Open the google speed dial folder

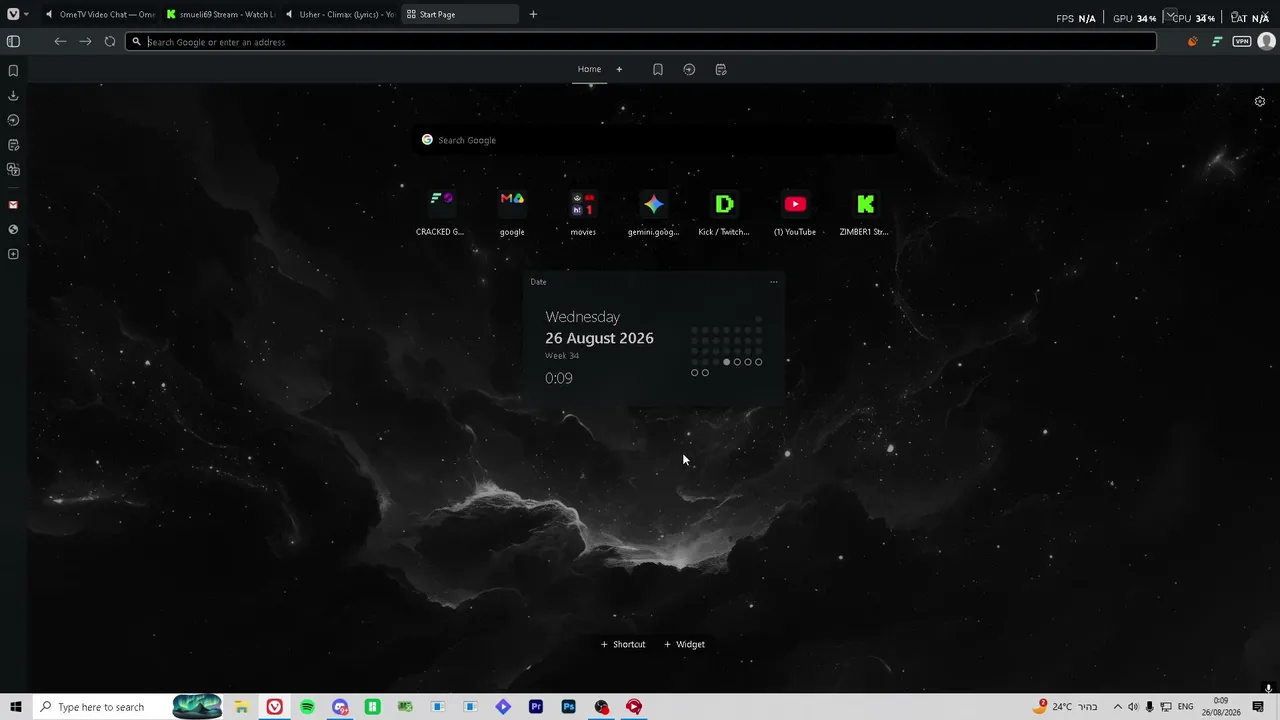[512, 213]
